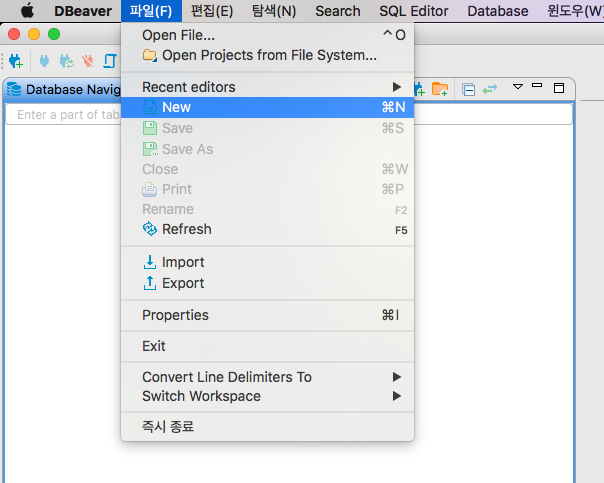Click Exit in the file menu
Screen dimensions: 604x483
click(267, 346)
